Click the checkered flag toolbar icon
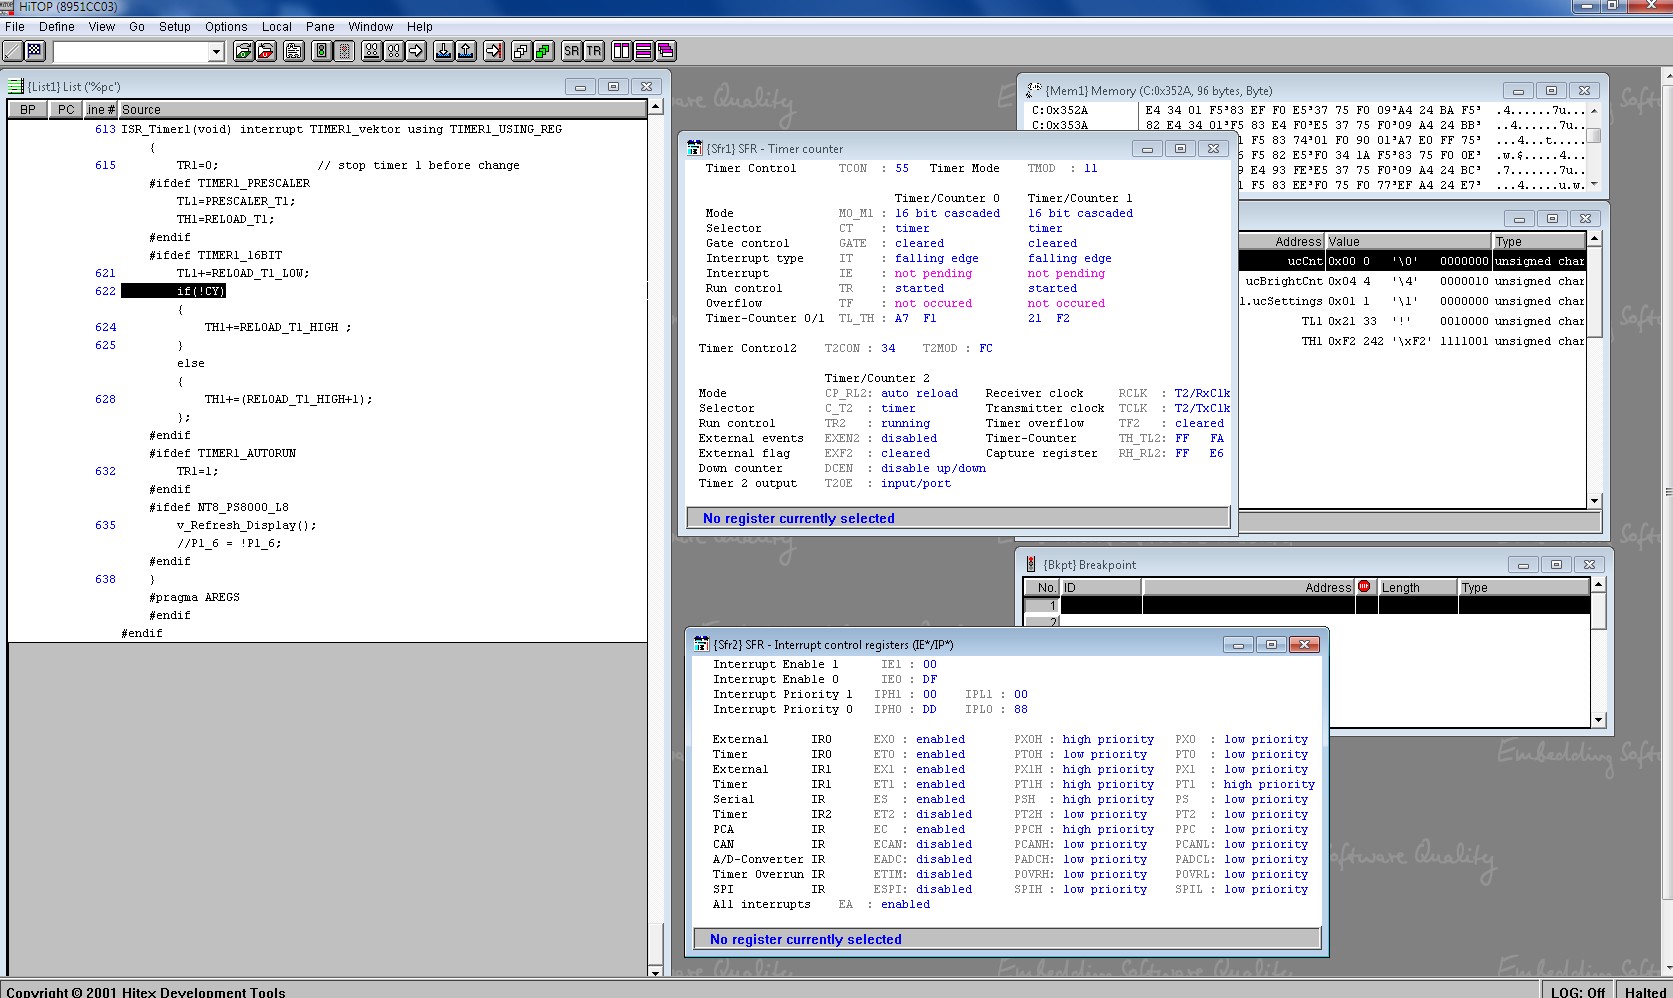 point(35,51)
